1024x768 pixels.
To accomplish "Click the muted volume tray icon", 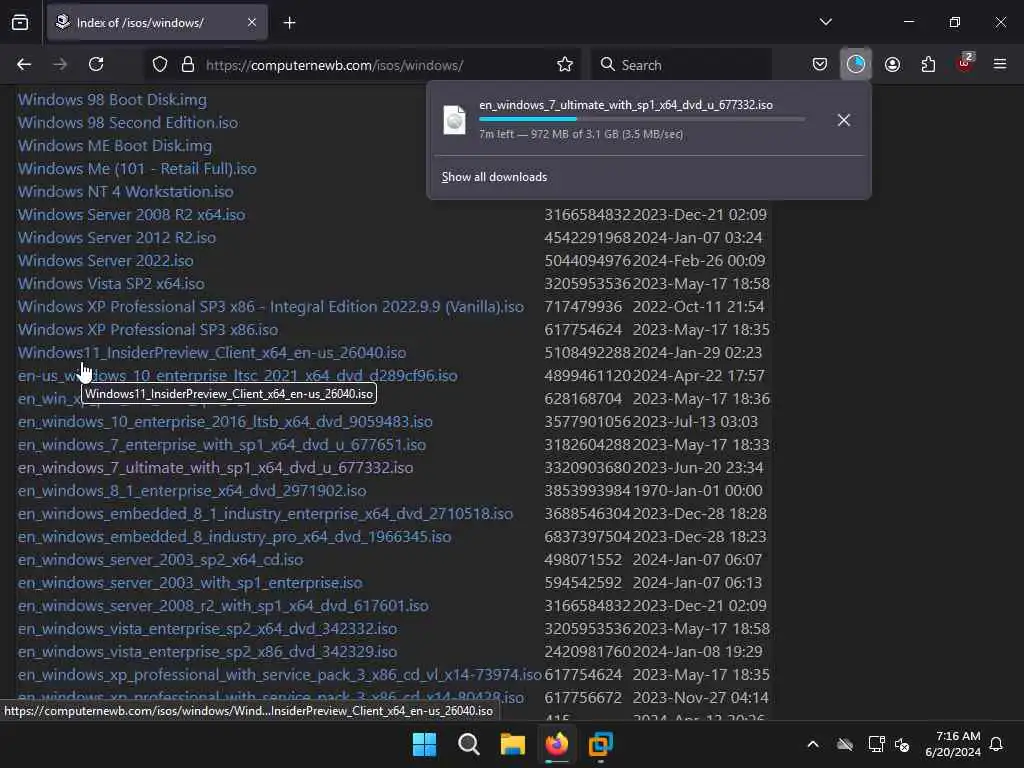I will [902, 744].
